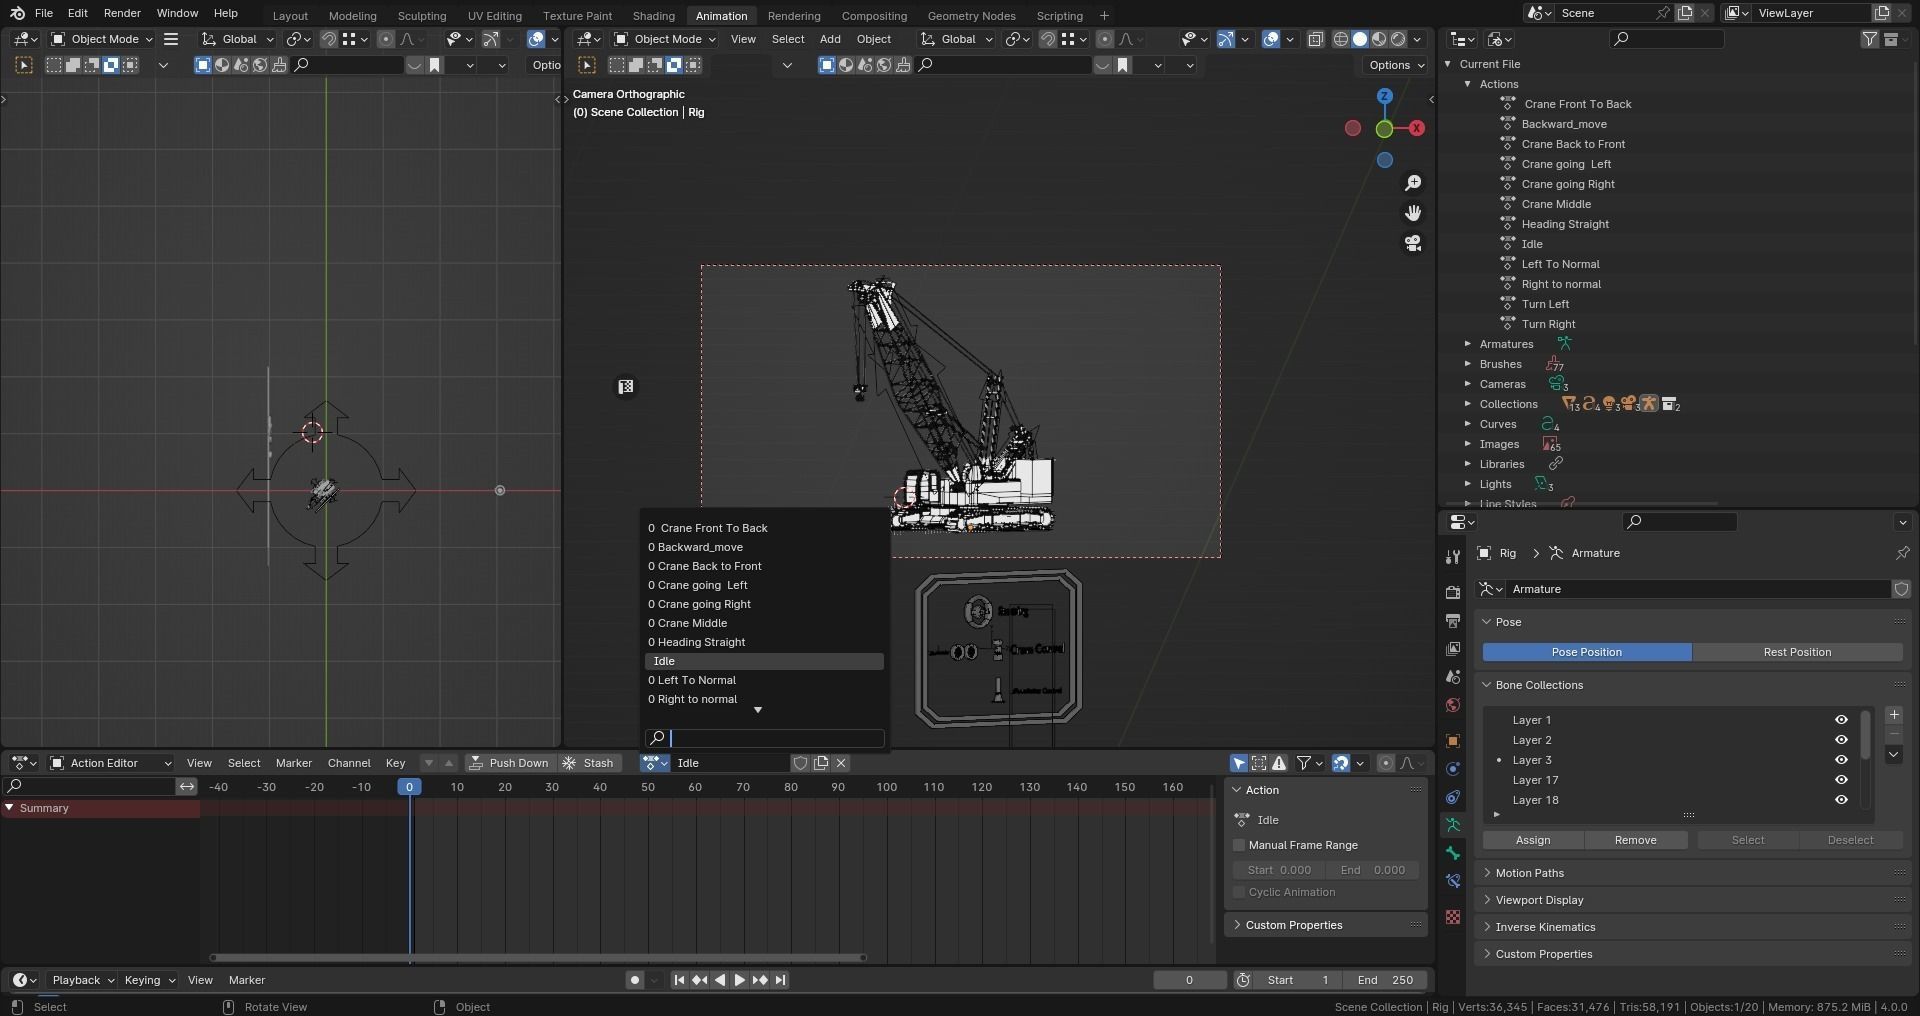Toggle visibility of Layer 1 bone collection
The image size is (1920, 1016).
coord(1841,720)
